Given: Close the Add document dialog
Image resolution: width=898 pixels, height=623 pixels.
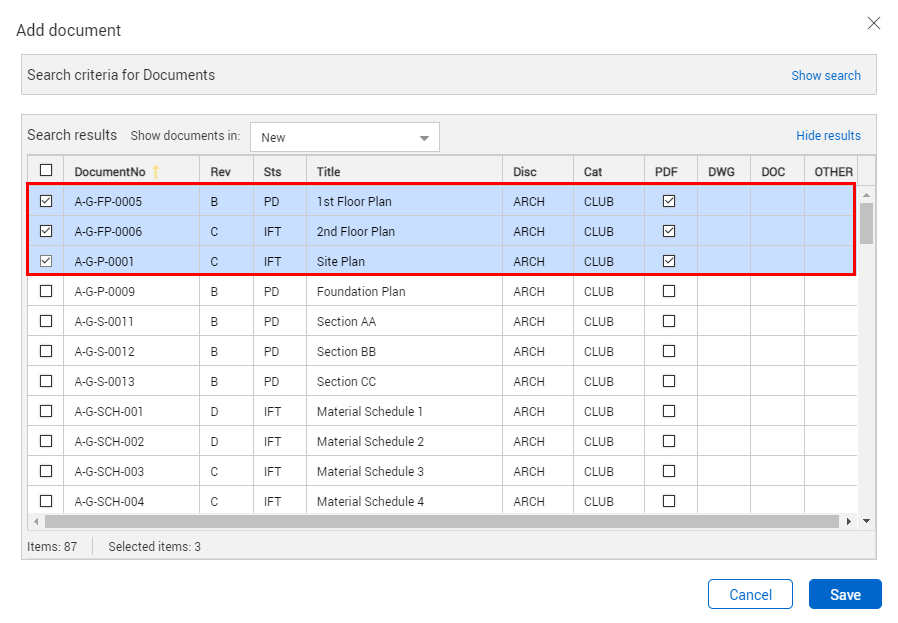Looking at the screenshot, I should tap(873, 23).
